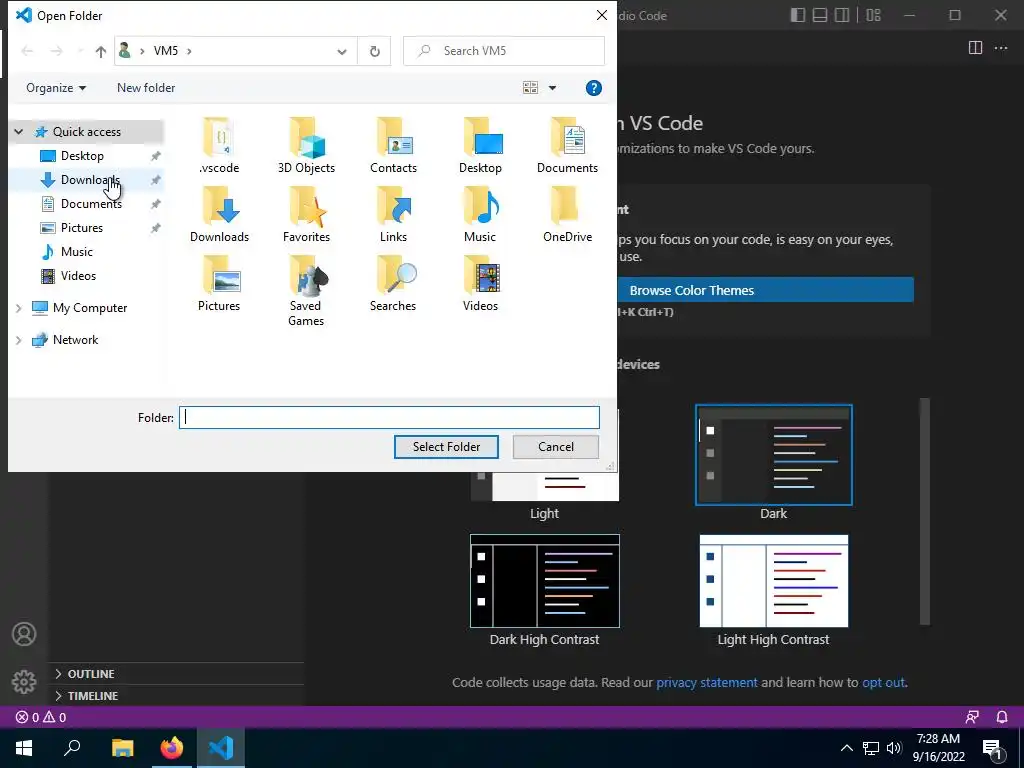Open the address bar history dropdown
Viewport: 1024px width, 768px height.
tap(342, 52)
